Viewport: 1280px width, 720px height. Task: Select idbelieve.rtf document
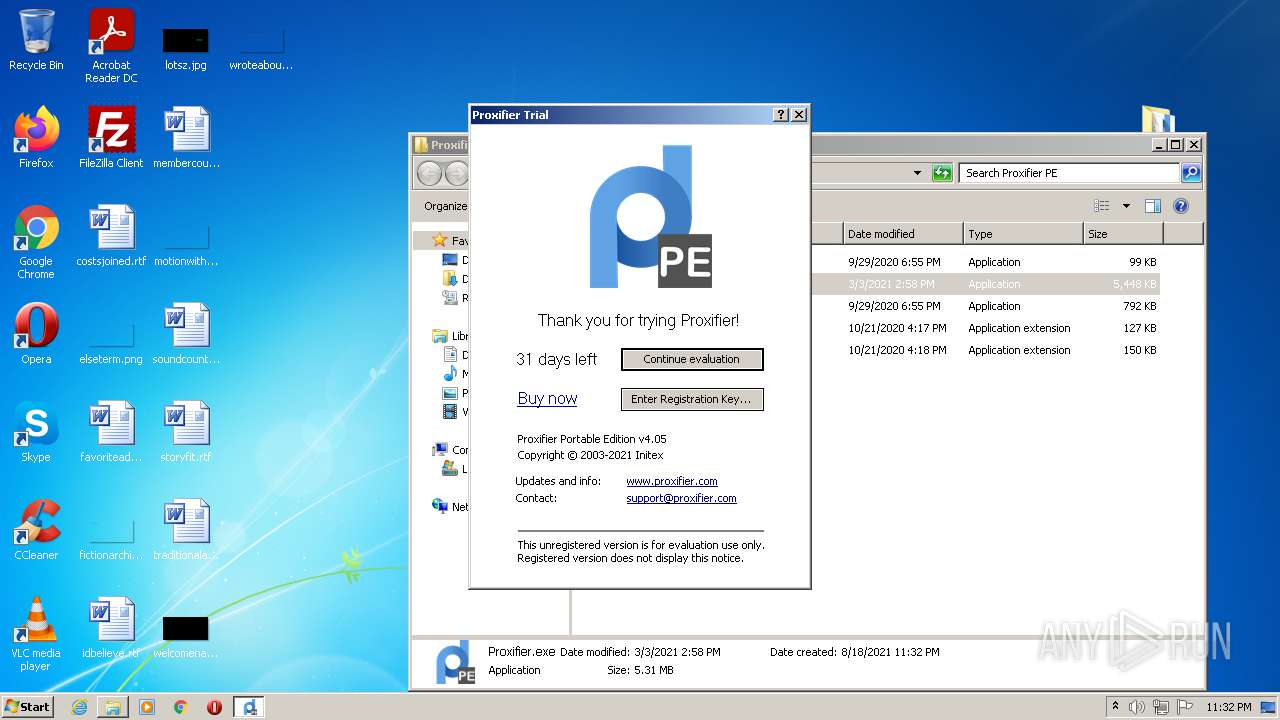point(111,628)
